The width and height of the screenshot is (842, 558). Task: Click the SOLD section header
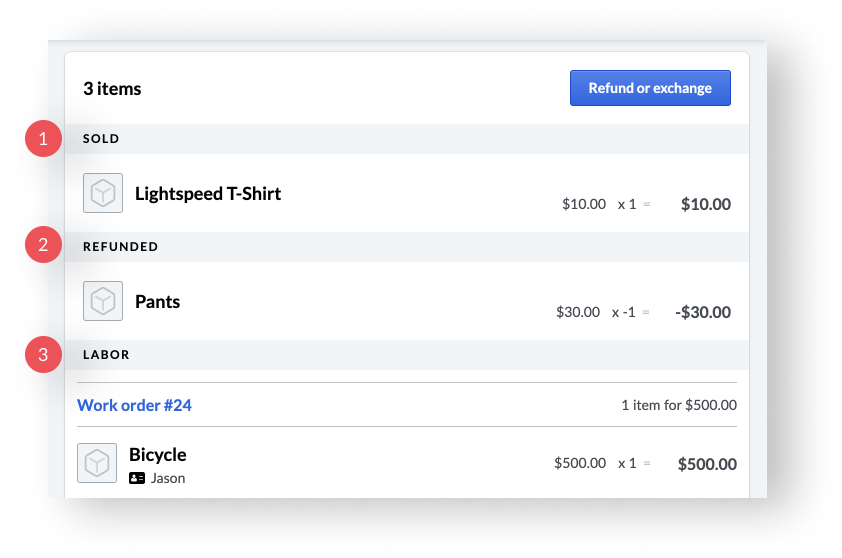[x=407, y=139]
